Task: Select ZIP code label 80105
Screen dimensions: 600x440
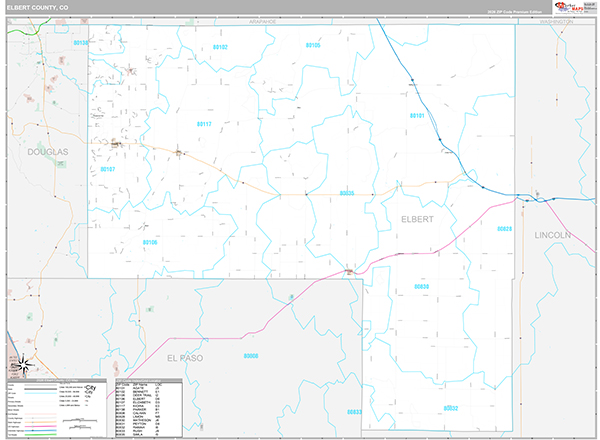Action: [x=313, y=45]
